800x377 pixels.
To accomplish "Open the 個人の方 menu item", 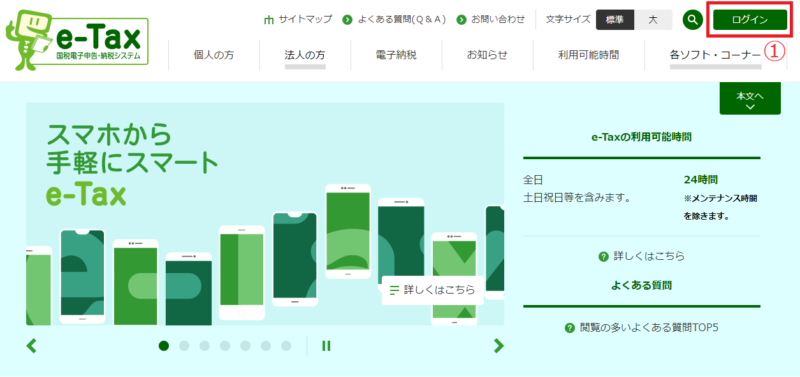I will click(x=214, y=56).
